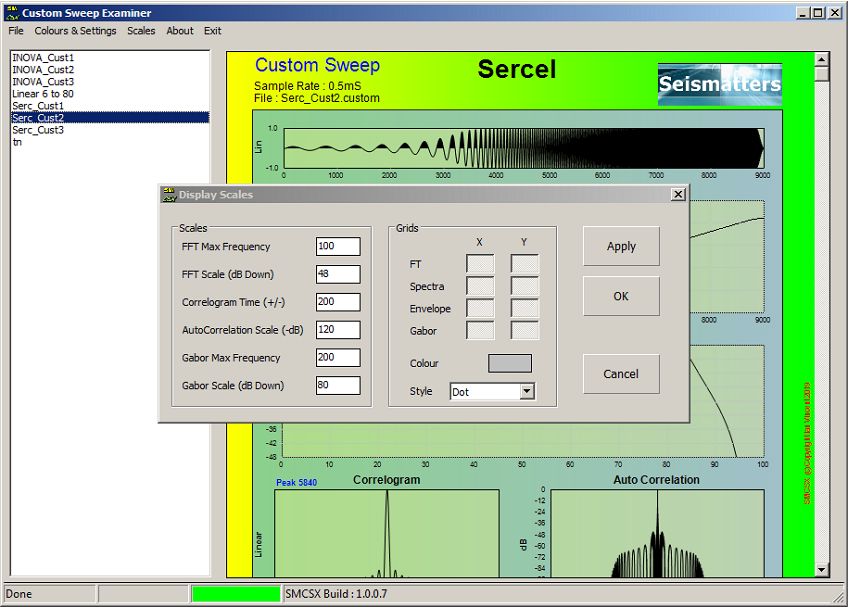Toggle the Envelope grid Y checkbox

click(x=525, y=308)
